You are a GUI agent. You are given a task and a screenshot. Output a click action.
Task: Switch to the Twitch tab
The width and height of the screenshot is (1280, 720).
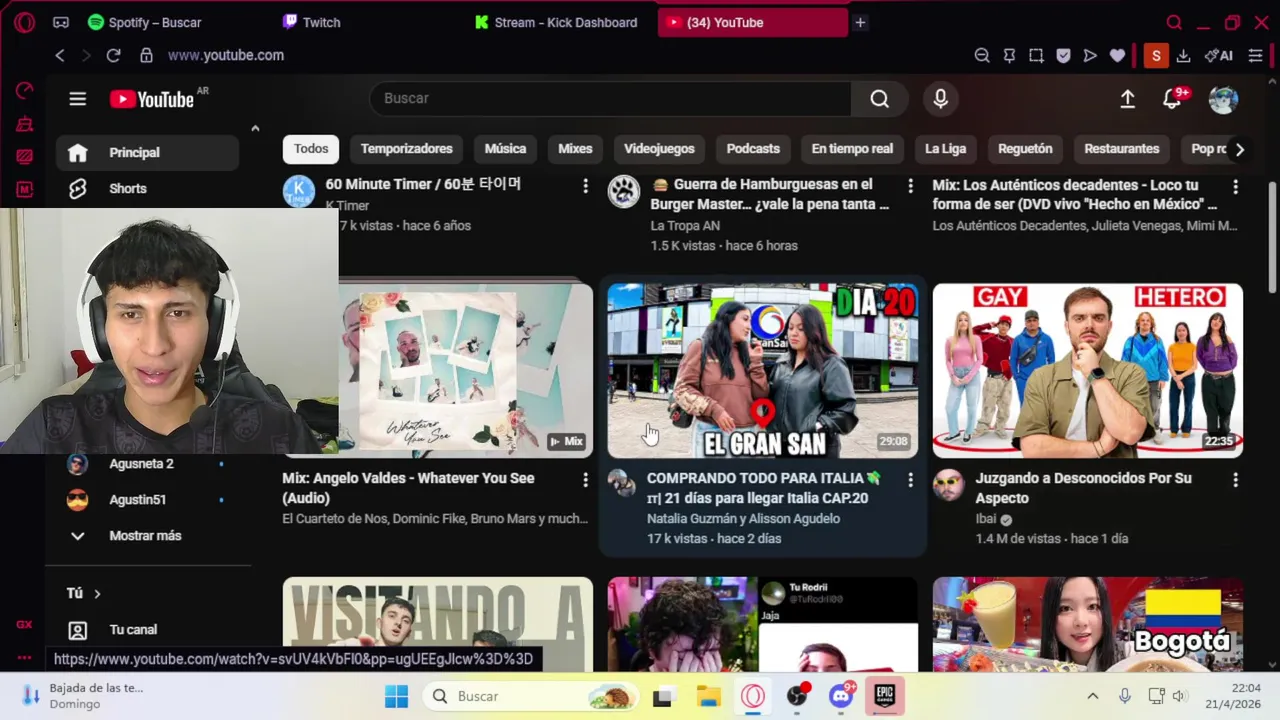(x=311, y=22)
